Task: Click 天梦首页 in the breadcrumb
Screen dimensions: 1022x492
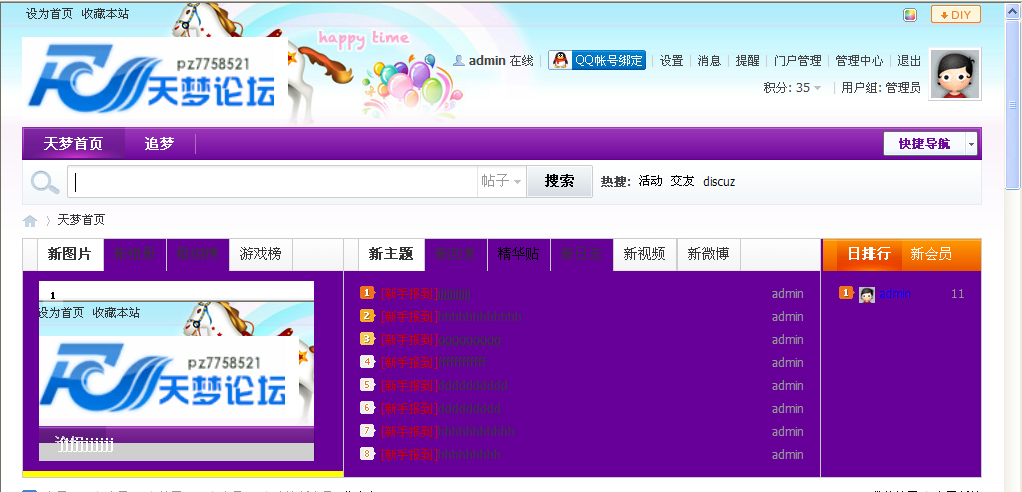Action: click(x=81, y=220)
